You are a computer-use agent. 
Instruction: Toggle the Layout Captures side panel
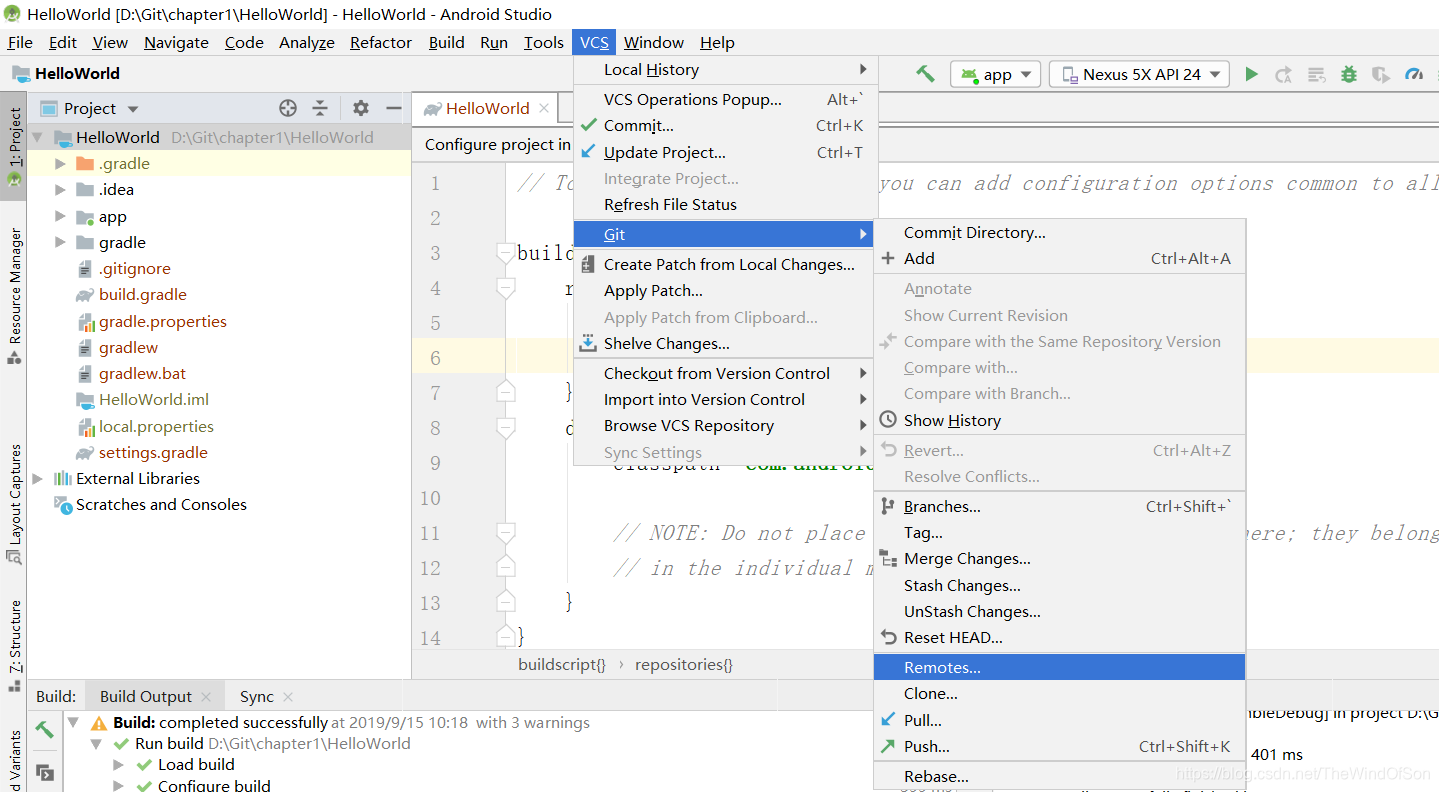point(14,503)
